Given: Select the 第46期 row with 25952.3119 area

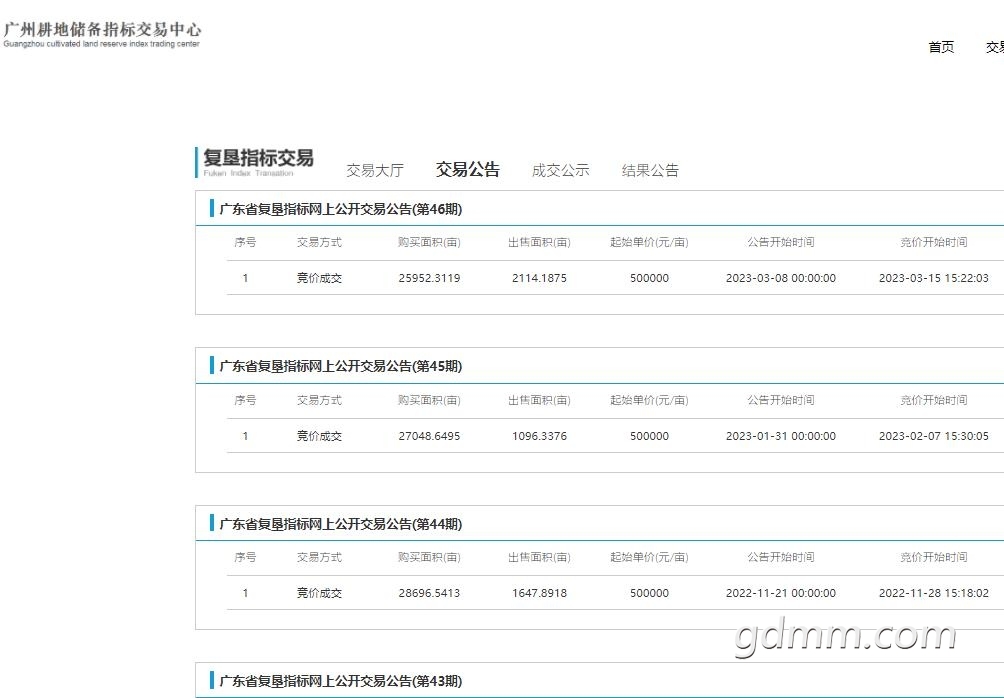Looking at the screenshot, I should click(615, 278).
